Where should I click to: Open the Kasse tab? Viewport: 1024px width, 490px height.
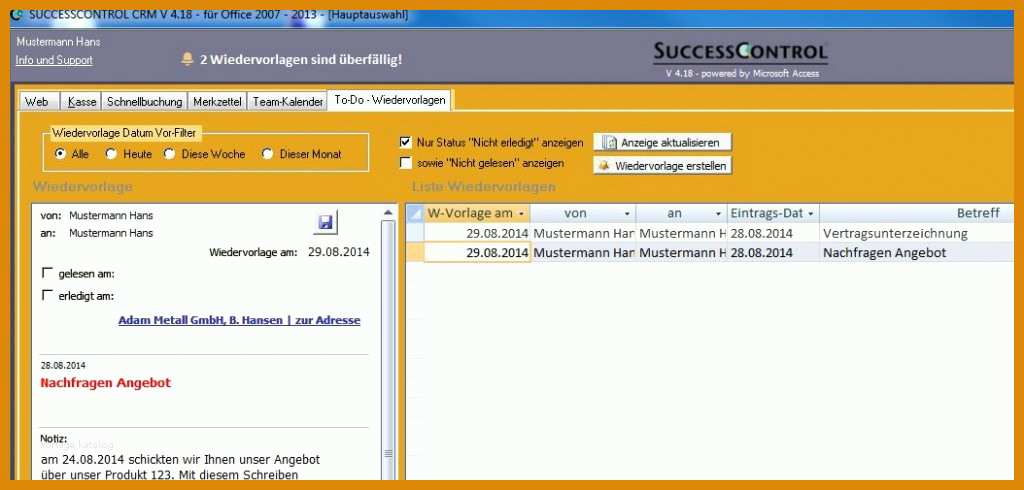[82, 102]
